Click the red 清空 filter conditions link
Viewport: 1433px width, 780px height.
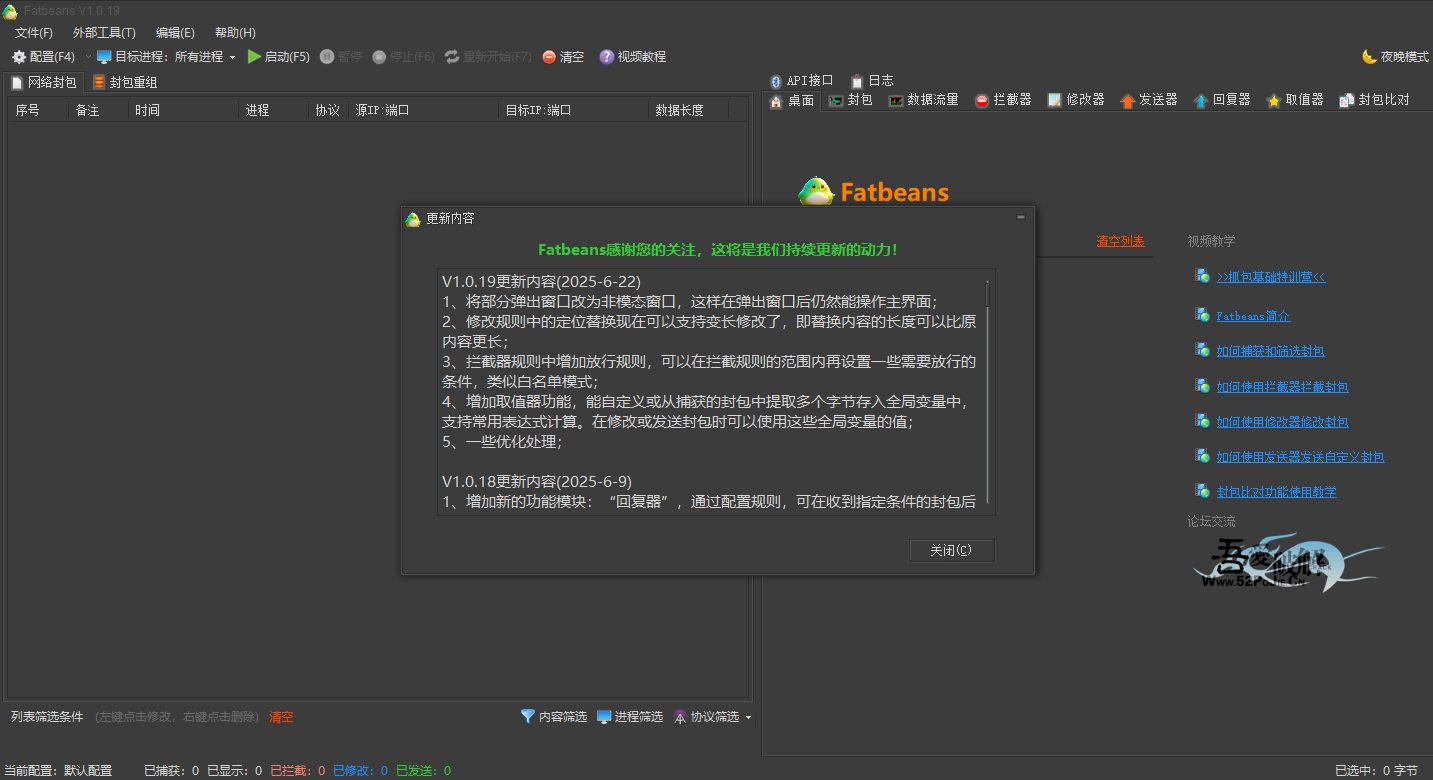(281, 717)
